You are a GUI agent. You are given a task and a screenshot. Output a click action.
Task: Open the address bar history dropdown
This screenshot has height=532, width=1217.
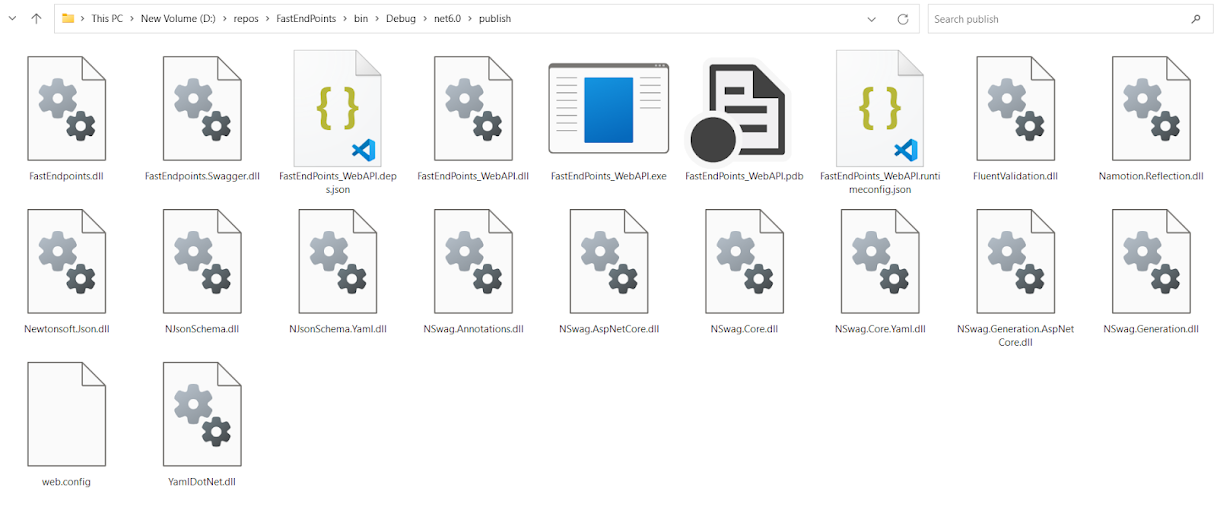pos(872,19)
